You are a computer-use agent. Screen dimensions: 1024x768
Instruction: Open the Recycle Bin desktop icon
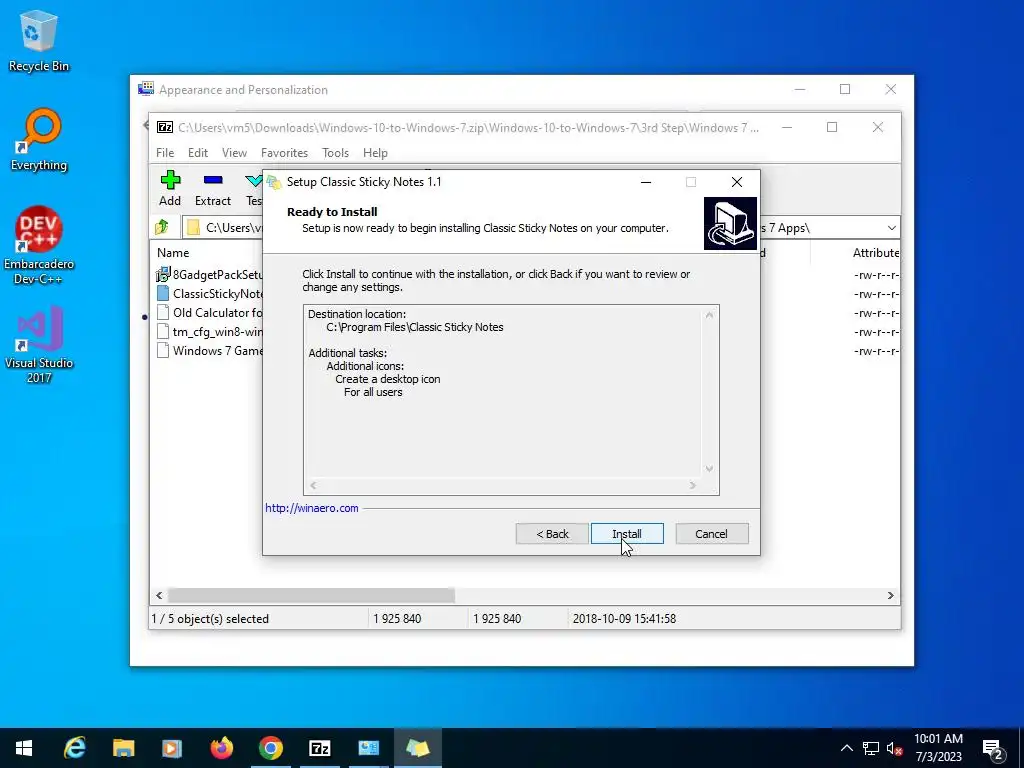tap(39, 41)
